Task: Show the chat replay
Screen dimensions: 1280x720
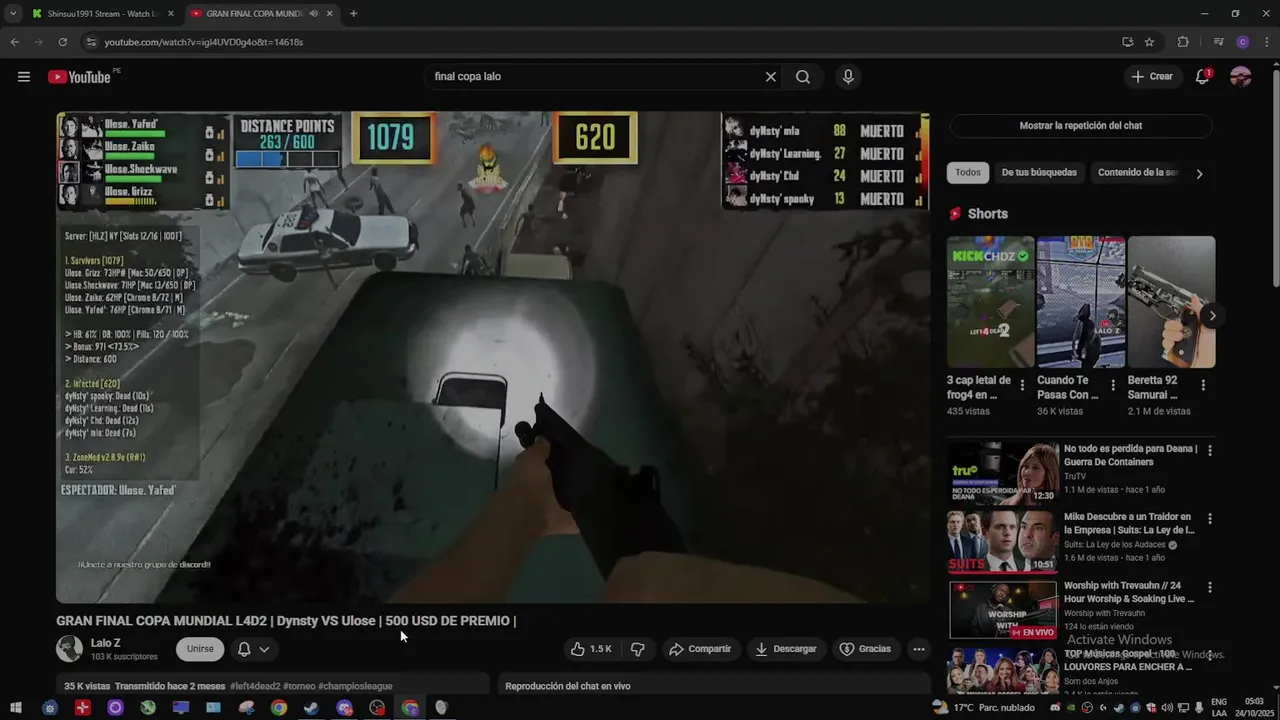Action: click(1080, 126)
